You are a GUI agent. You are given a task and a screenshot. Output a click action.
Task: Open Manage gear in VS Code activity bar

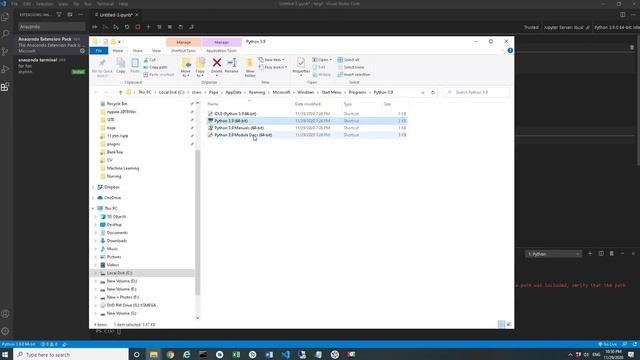pos(5,331)
